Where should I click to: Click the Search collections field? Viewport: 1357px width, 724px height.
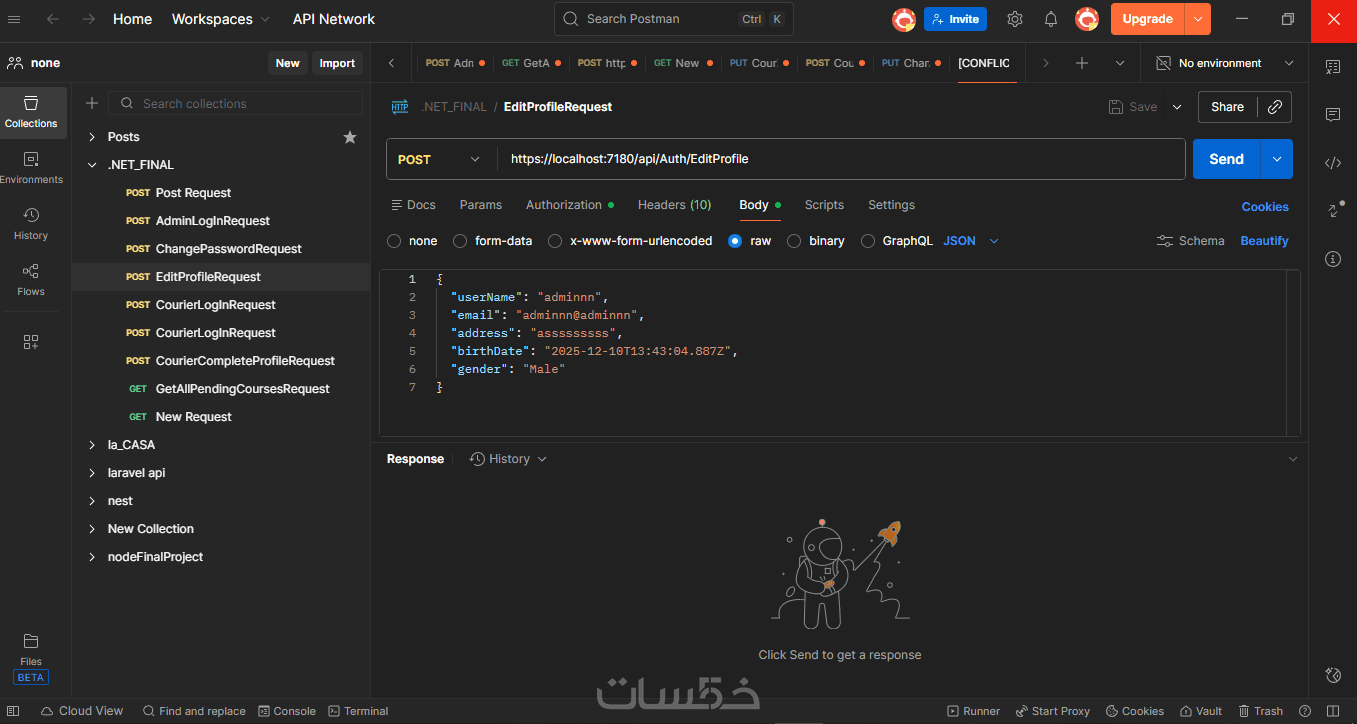[x=236, y=103]
